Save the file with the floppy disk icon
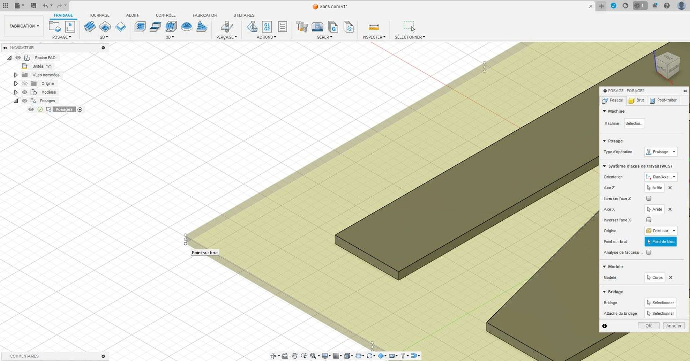The image size is (690, 361). click(33, 6)
